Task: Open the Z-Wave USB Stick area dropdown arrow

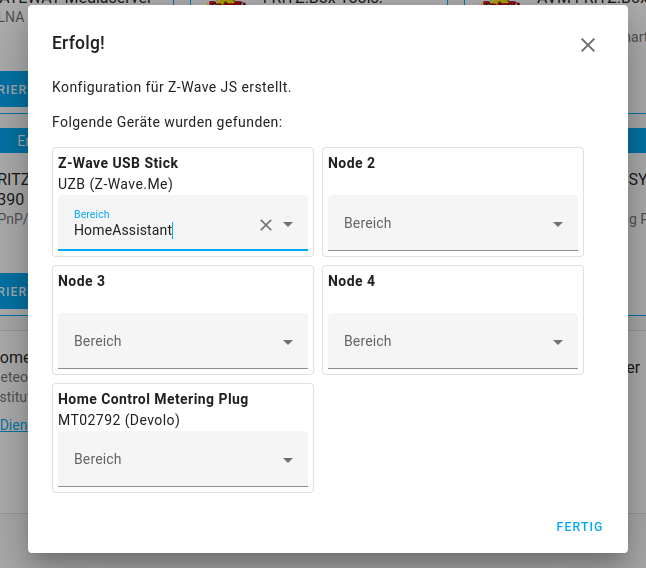Action: coord(288,225)
